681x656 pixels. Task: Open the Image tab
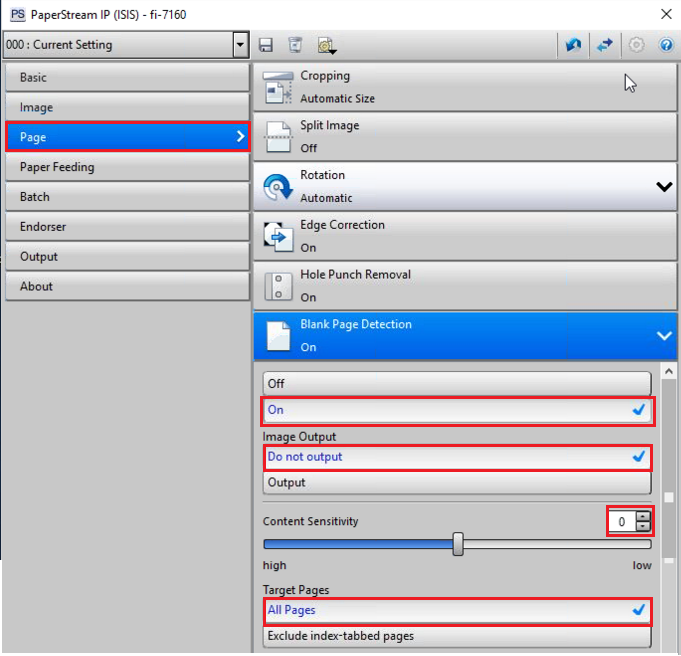(x=128, y=107)
